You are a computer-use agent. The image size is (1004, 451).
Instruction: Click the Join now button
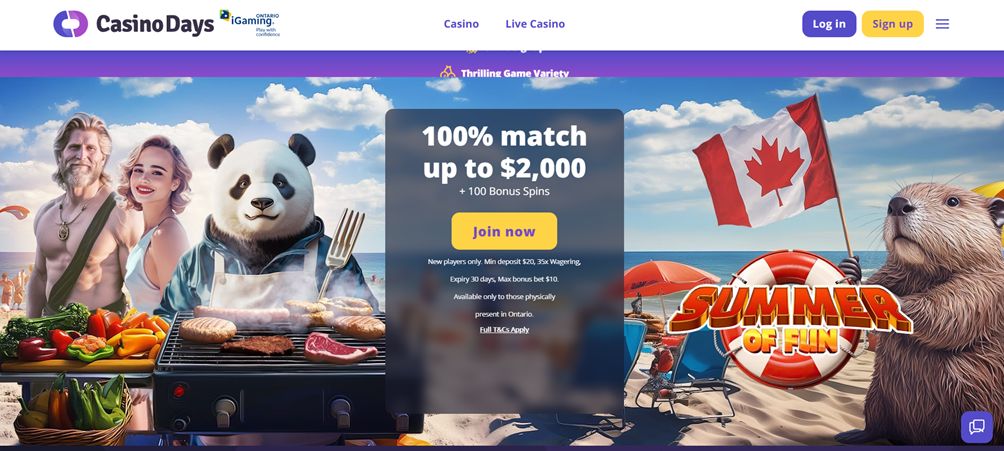click(504, 231)
